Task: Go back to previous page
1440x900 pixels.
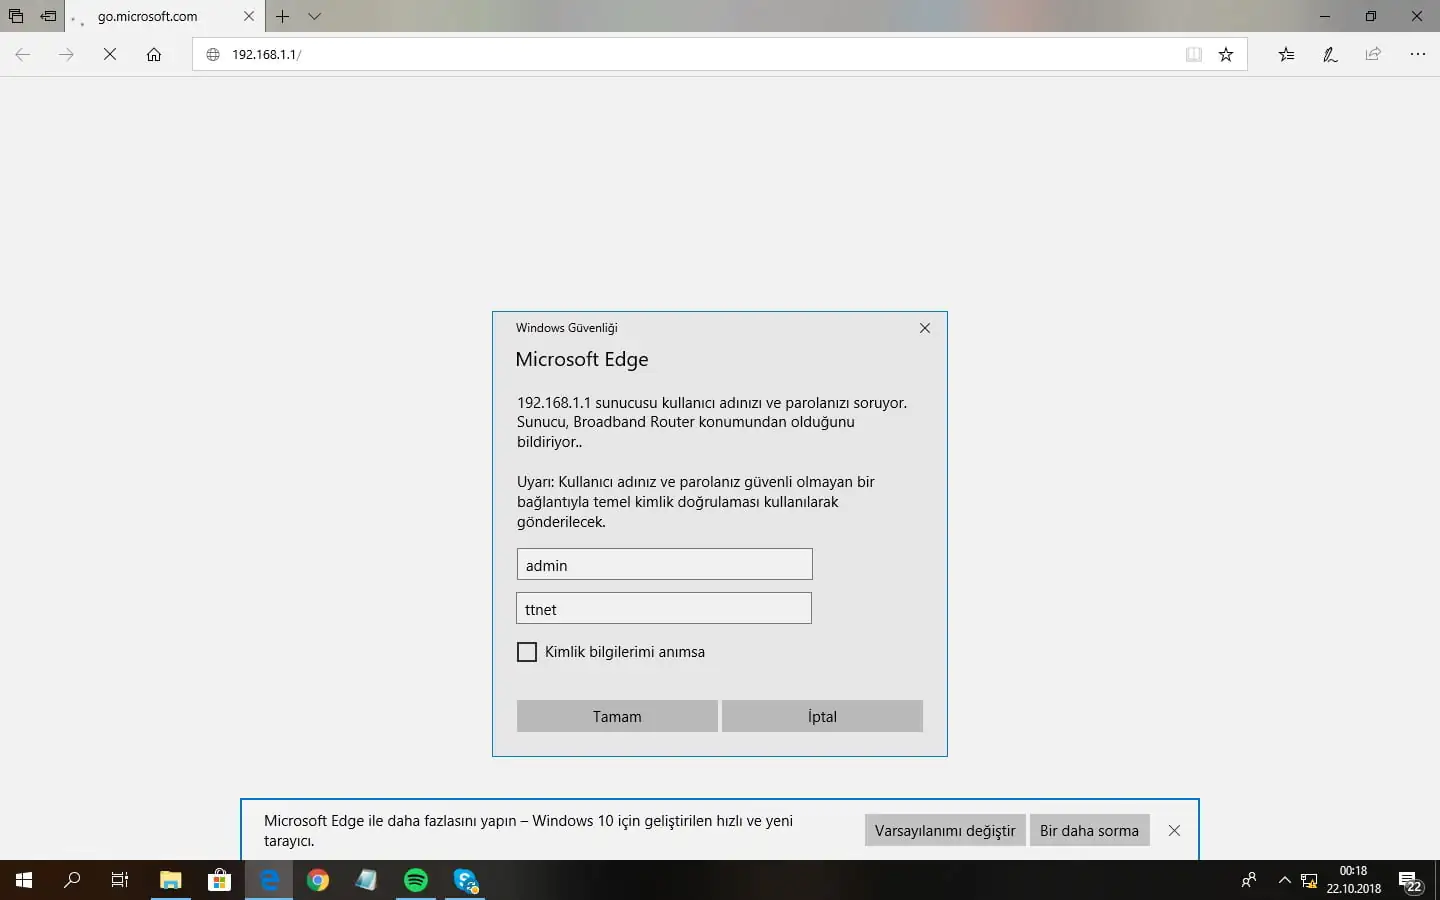Action: click(23, 54)
